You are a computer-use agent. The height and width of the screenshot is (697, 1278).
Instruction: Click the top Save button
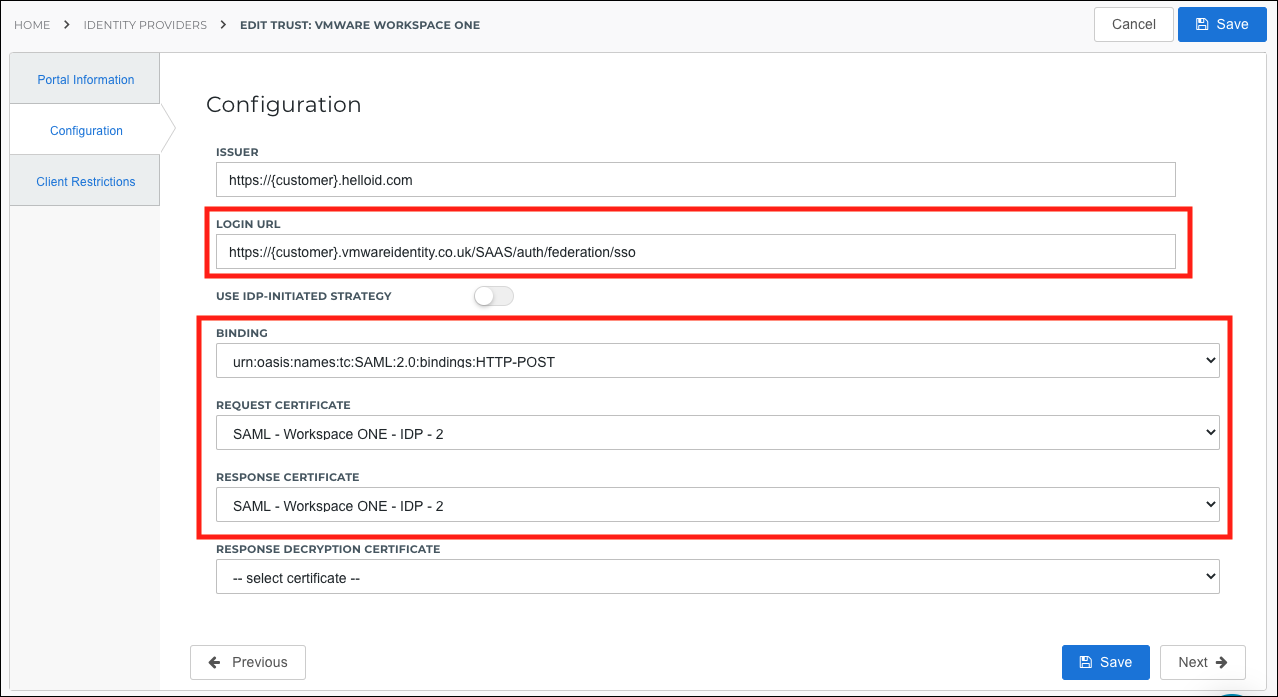tap(1222, 24)
